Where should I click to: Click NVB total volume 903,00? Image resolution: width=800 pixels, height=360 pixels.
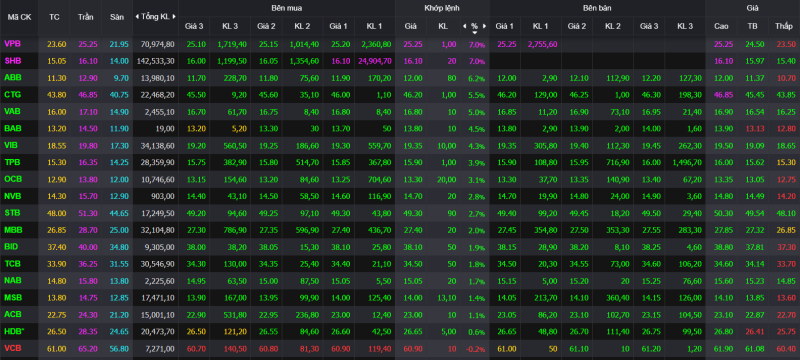(164, 196)
